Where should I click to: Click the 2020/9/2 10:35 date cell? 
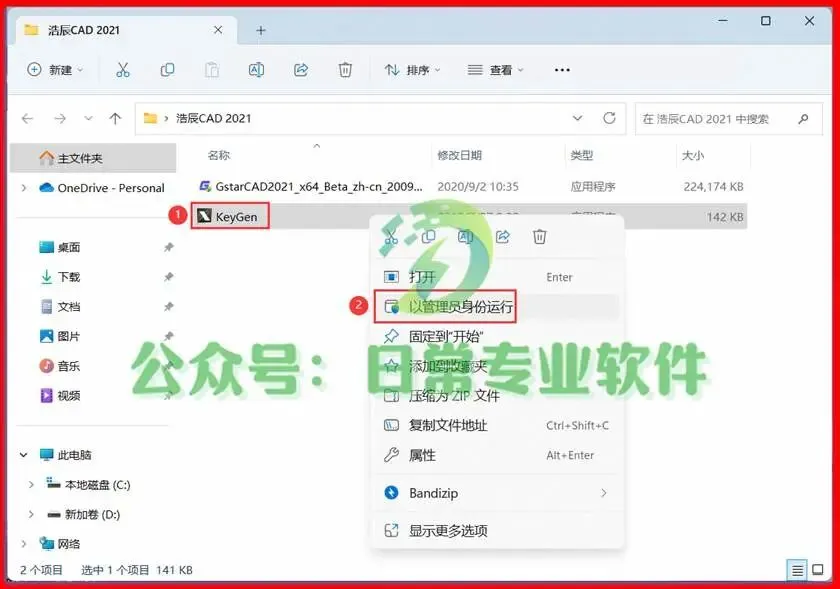[478, 187]
